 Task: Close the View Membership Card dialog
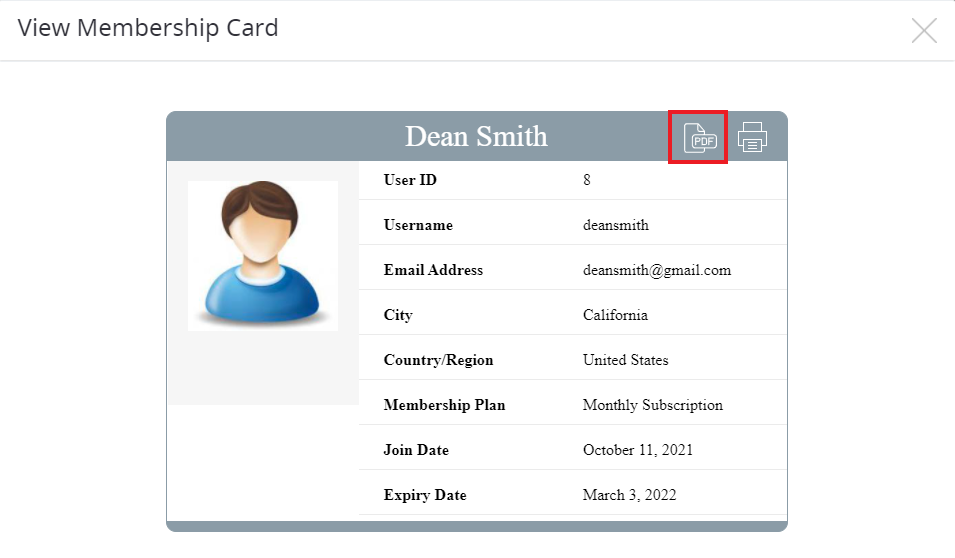pos(924,30)
